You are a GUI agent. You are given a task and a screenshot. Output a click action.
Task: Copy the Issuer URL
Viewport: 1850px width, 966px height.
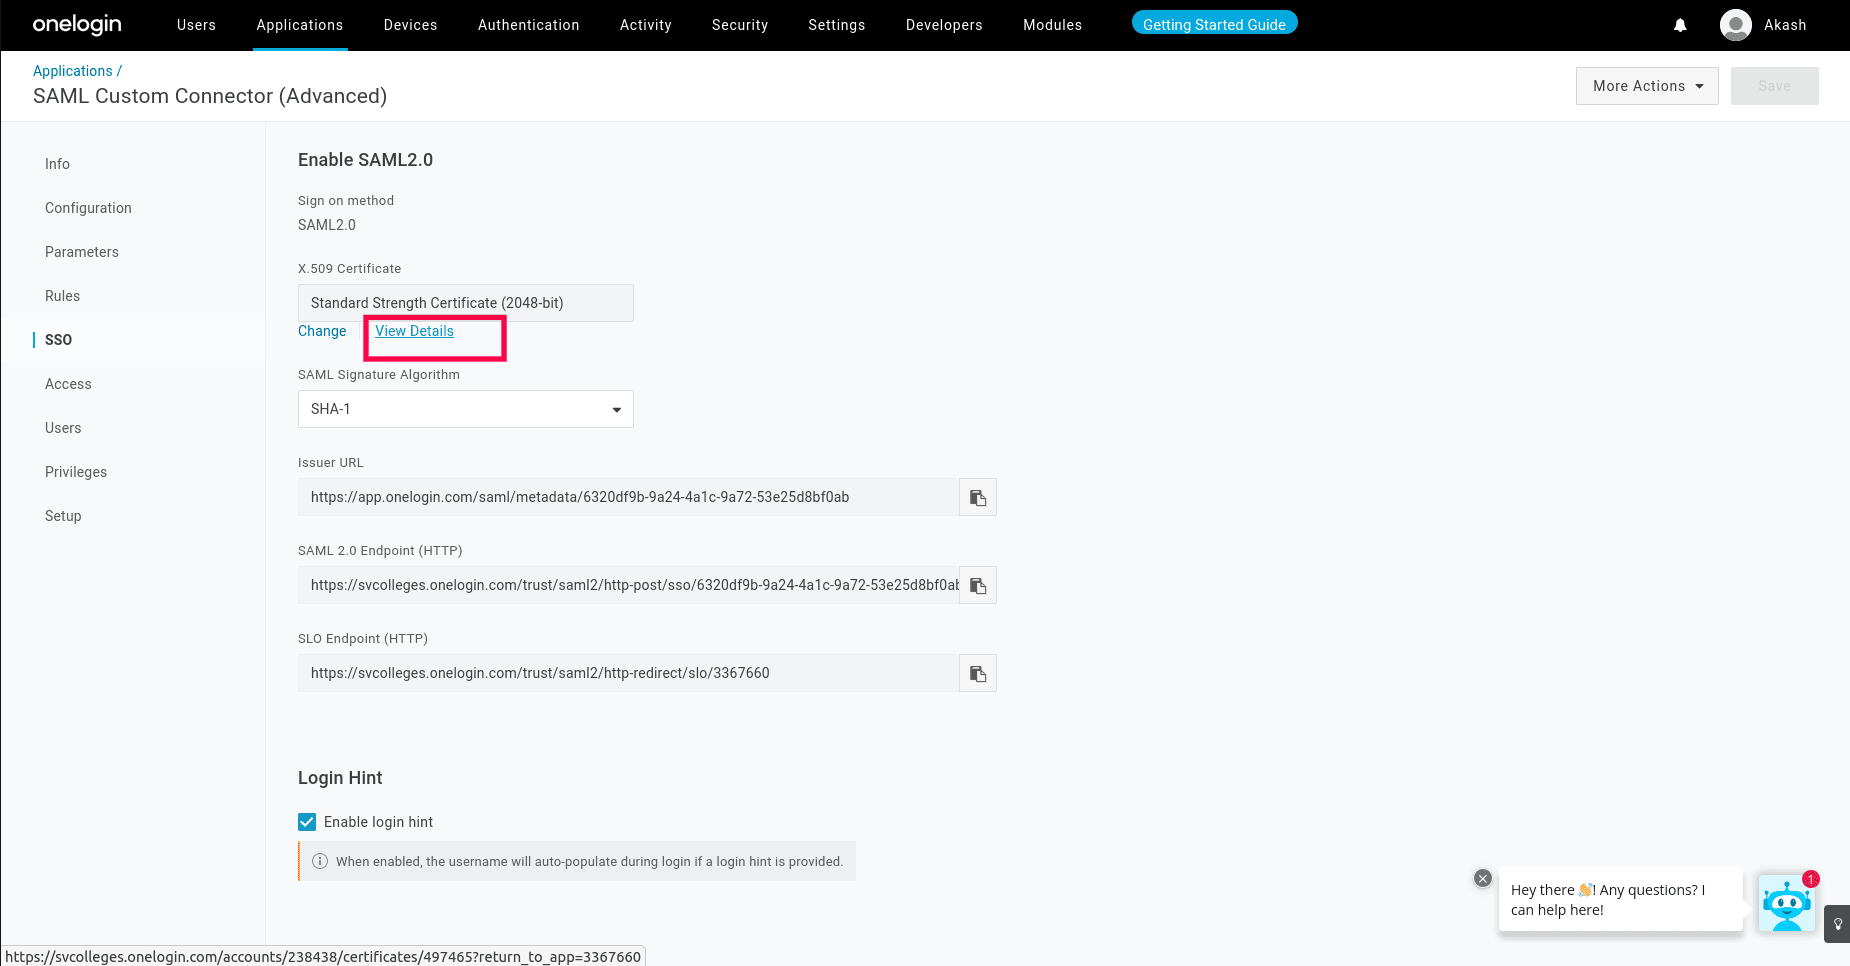click(977, 497)
